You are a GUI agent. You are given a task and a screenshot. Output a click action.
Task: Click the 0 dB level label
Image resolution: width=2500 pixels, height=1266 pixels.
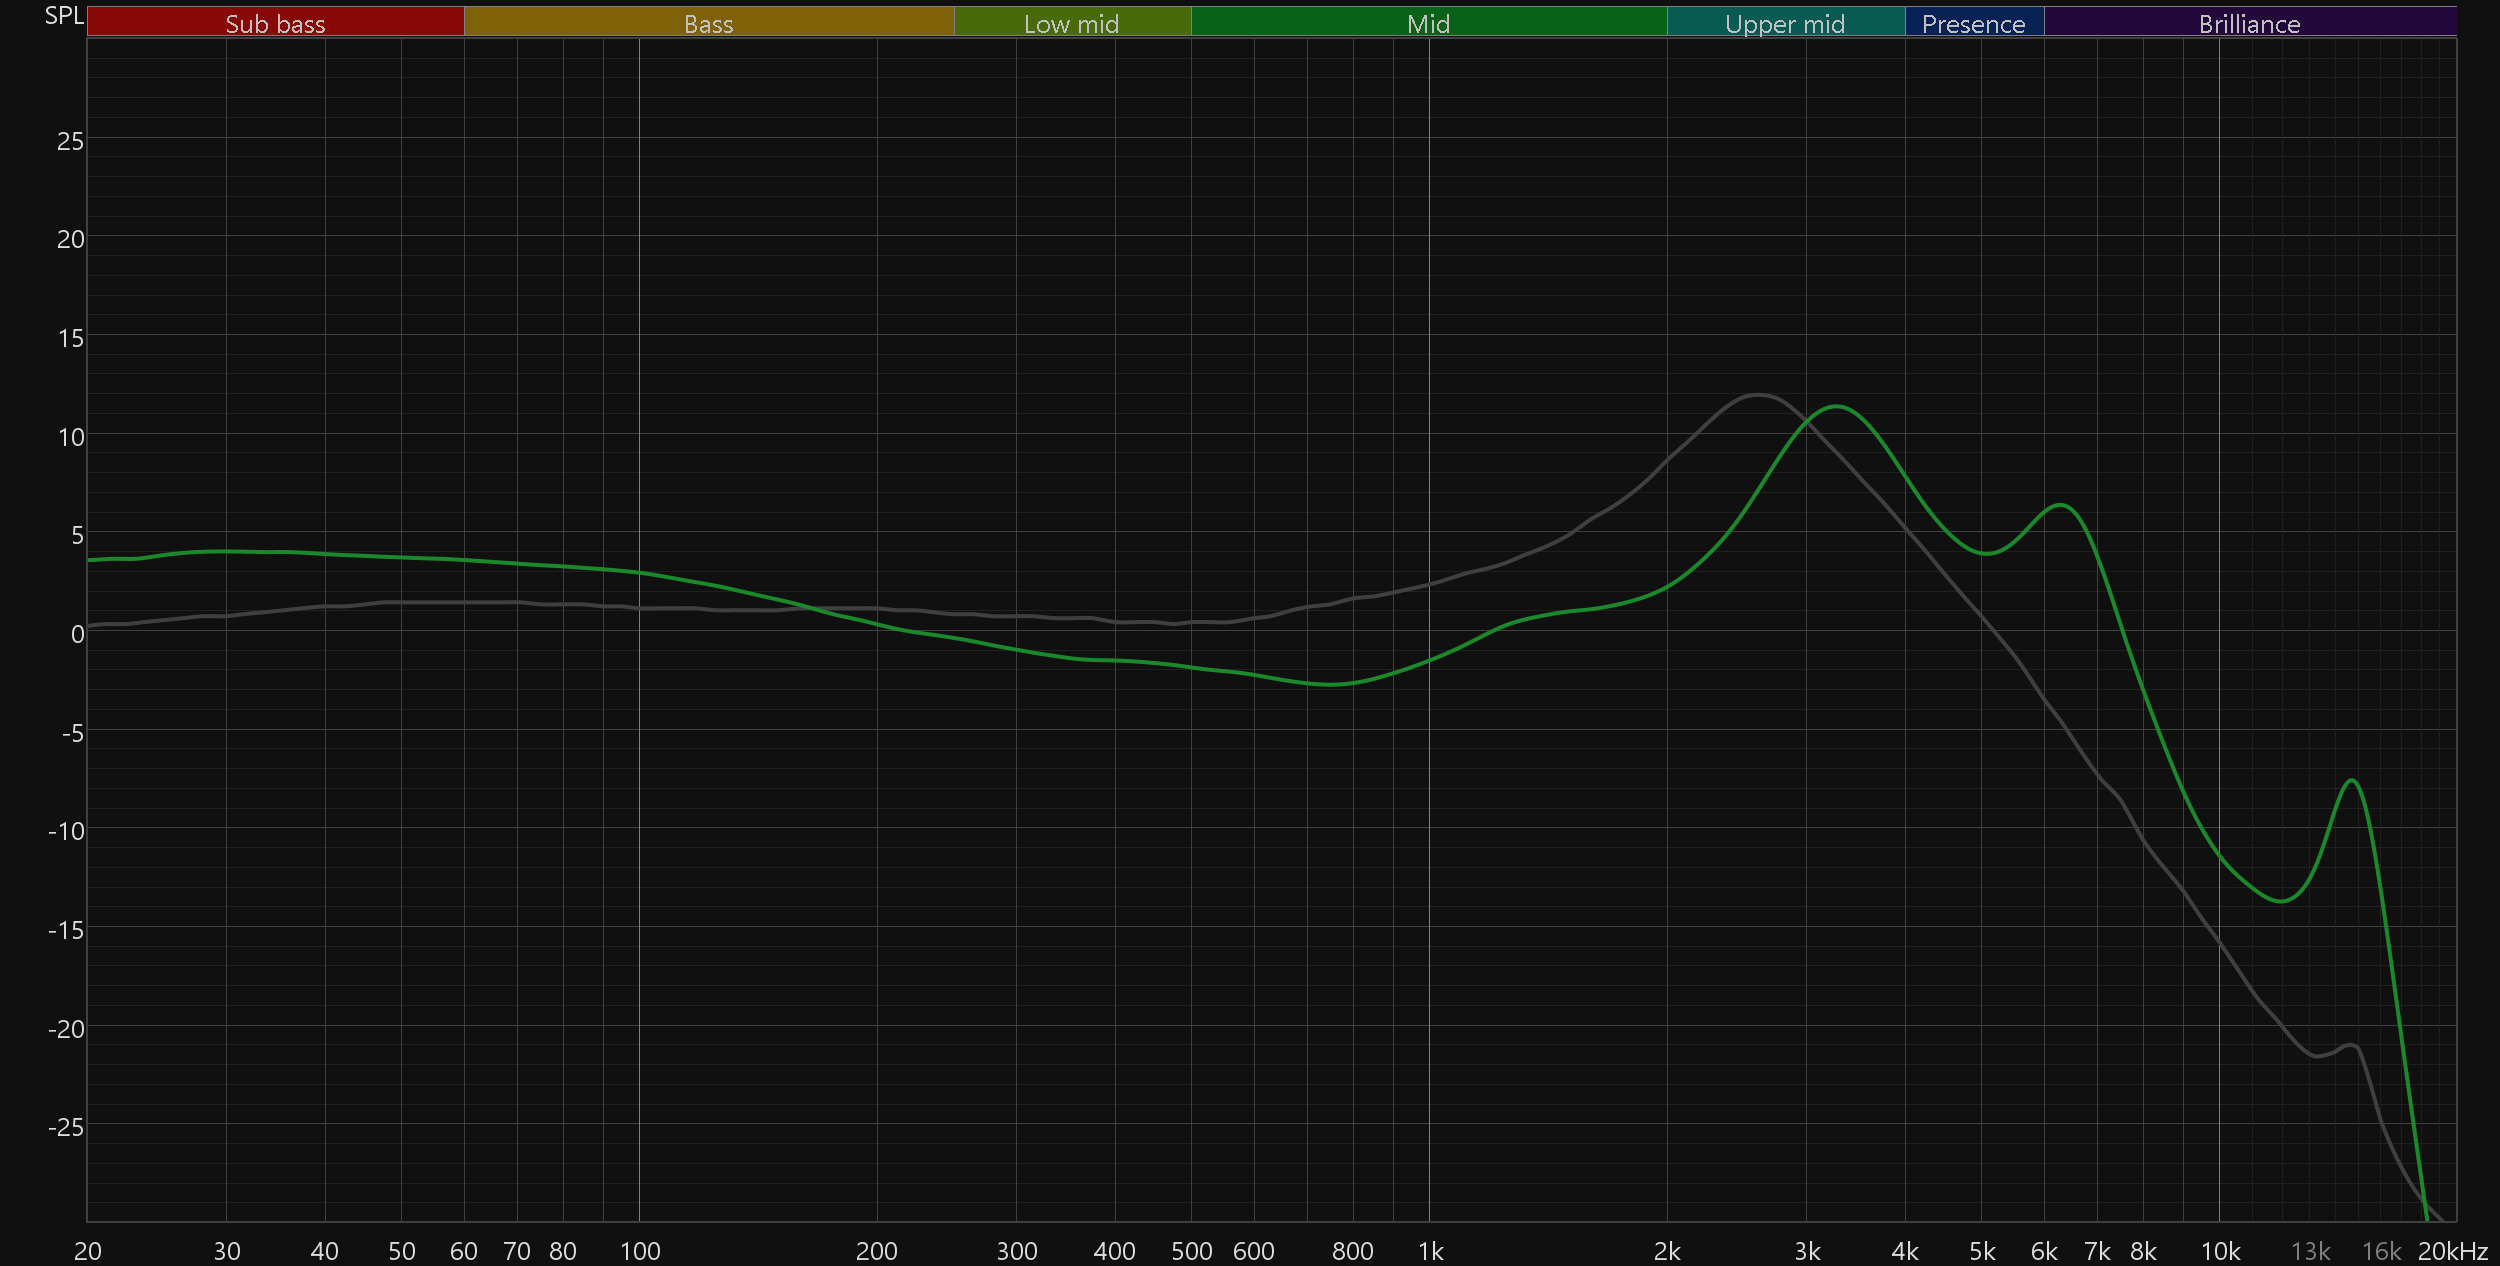point(77,634)
